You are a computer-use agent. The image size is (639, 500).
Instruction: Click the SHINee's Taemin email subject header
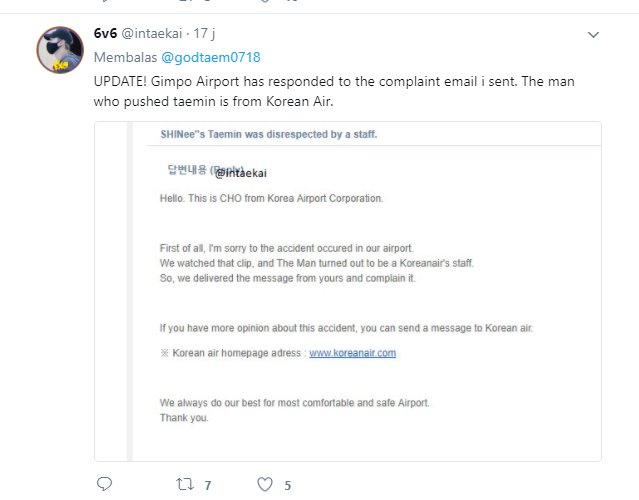(x=269, y=134)
